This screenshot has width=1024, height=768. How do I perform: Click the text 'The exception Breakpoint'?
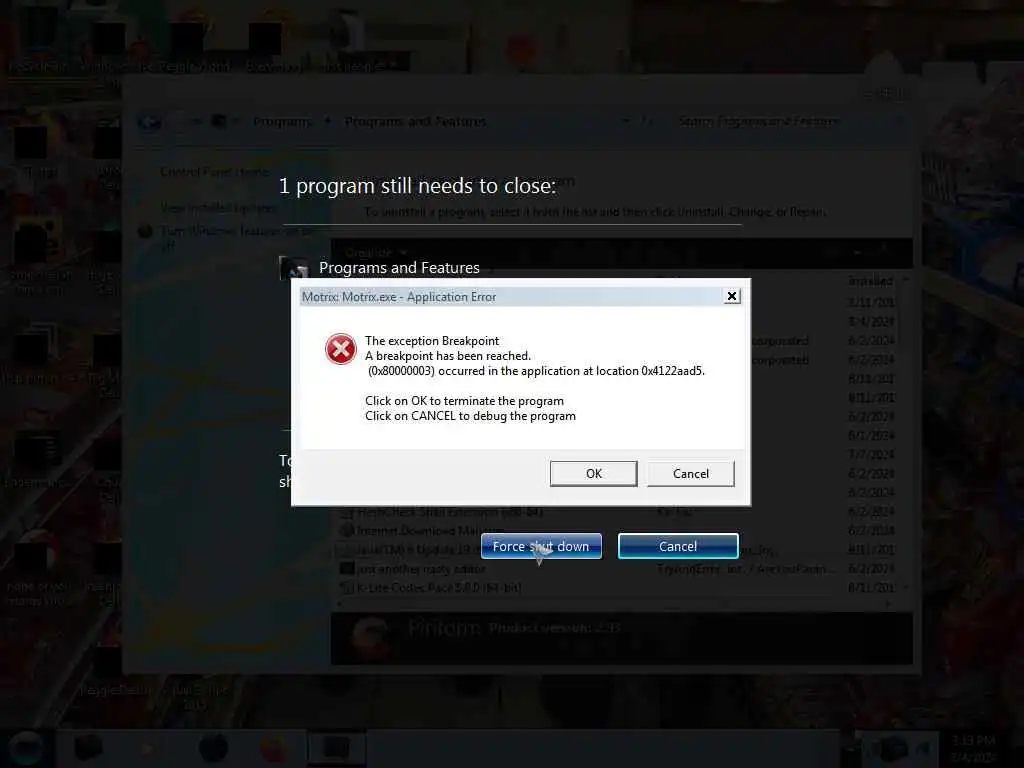[432, 341]
